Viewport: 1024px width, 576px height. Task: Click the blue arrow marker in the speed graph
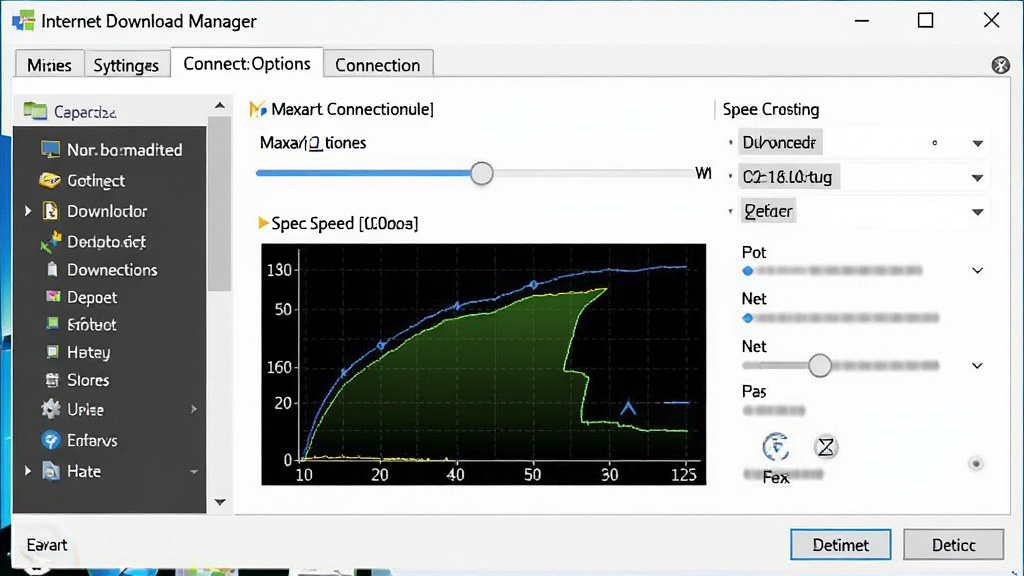(628, 408)
